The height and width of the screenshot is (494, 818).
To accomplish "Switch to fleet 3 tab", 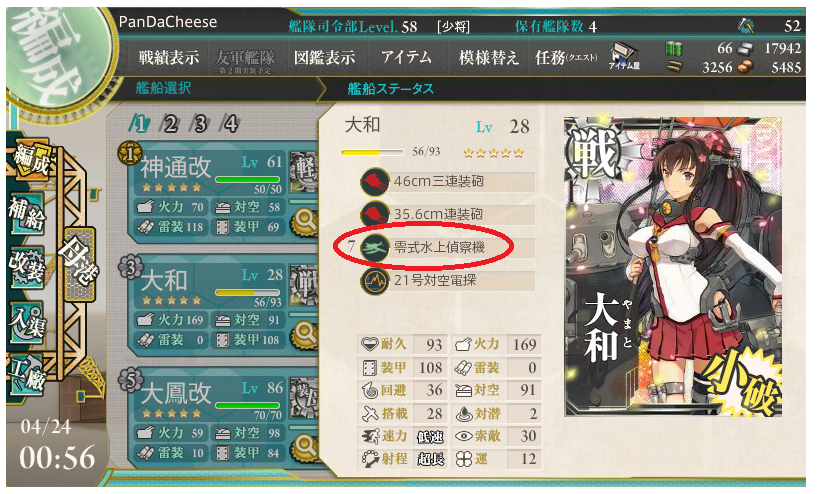I will click(x=200, y=124).
